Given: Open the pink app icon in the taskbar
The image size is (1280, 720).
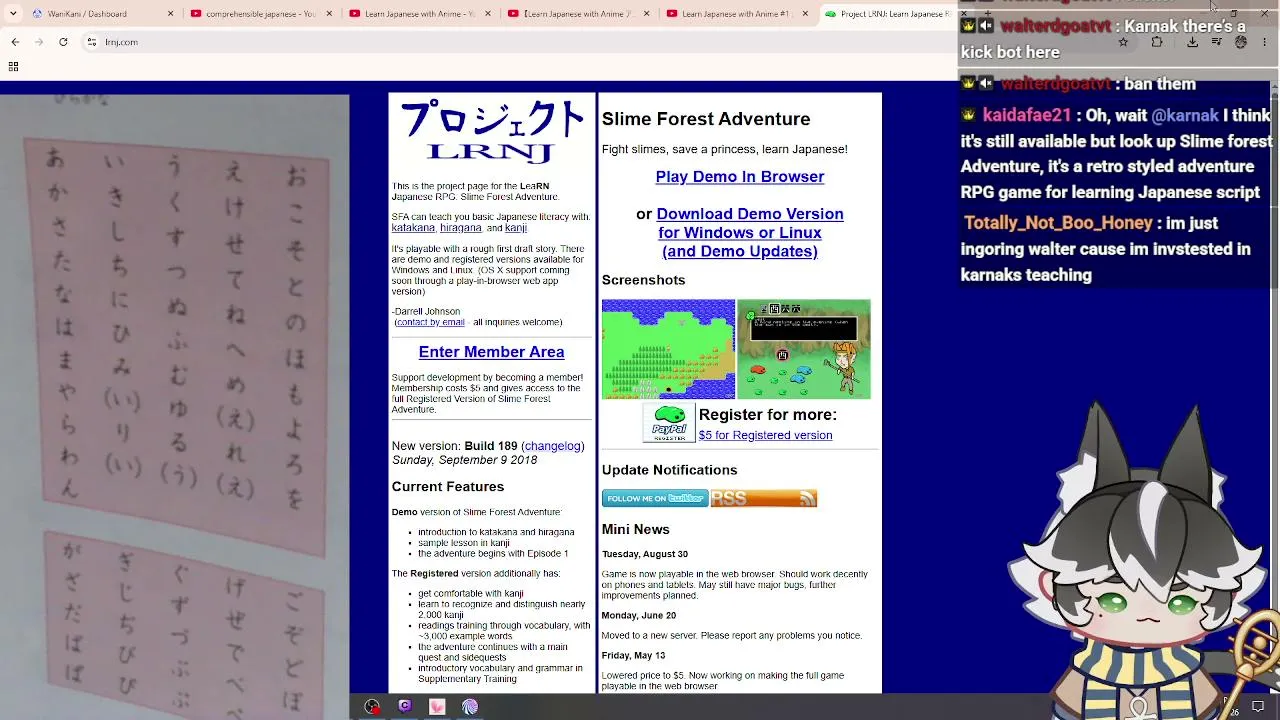Looking at the screenshot, I should [x=437, y=707].
